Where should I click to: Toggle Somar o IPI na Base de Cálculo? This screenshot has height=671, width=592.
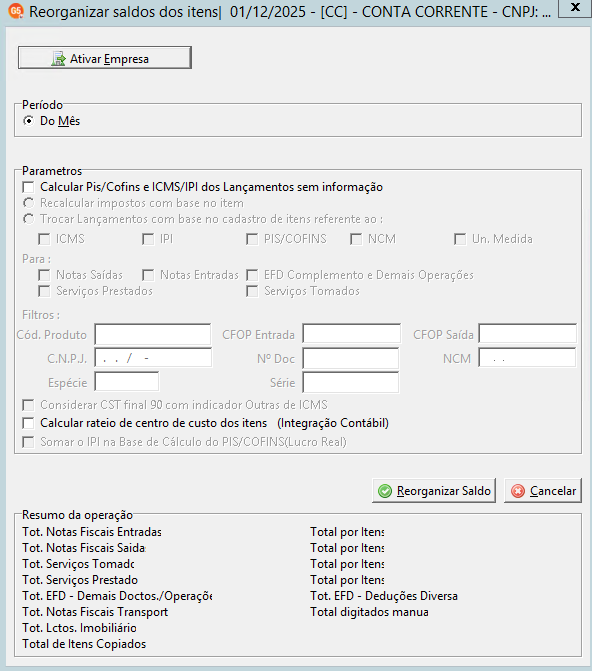(28, 442)
